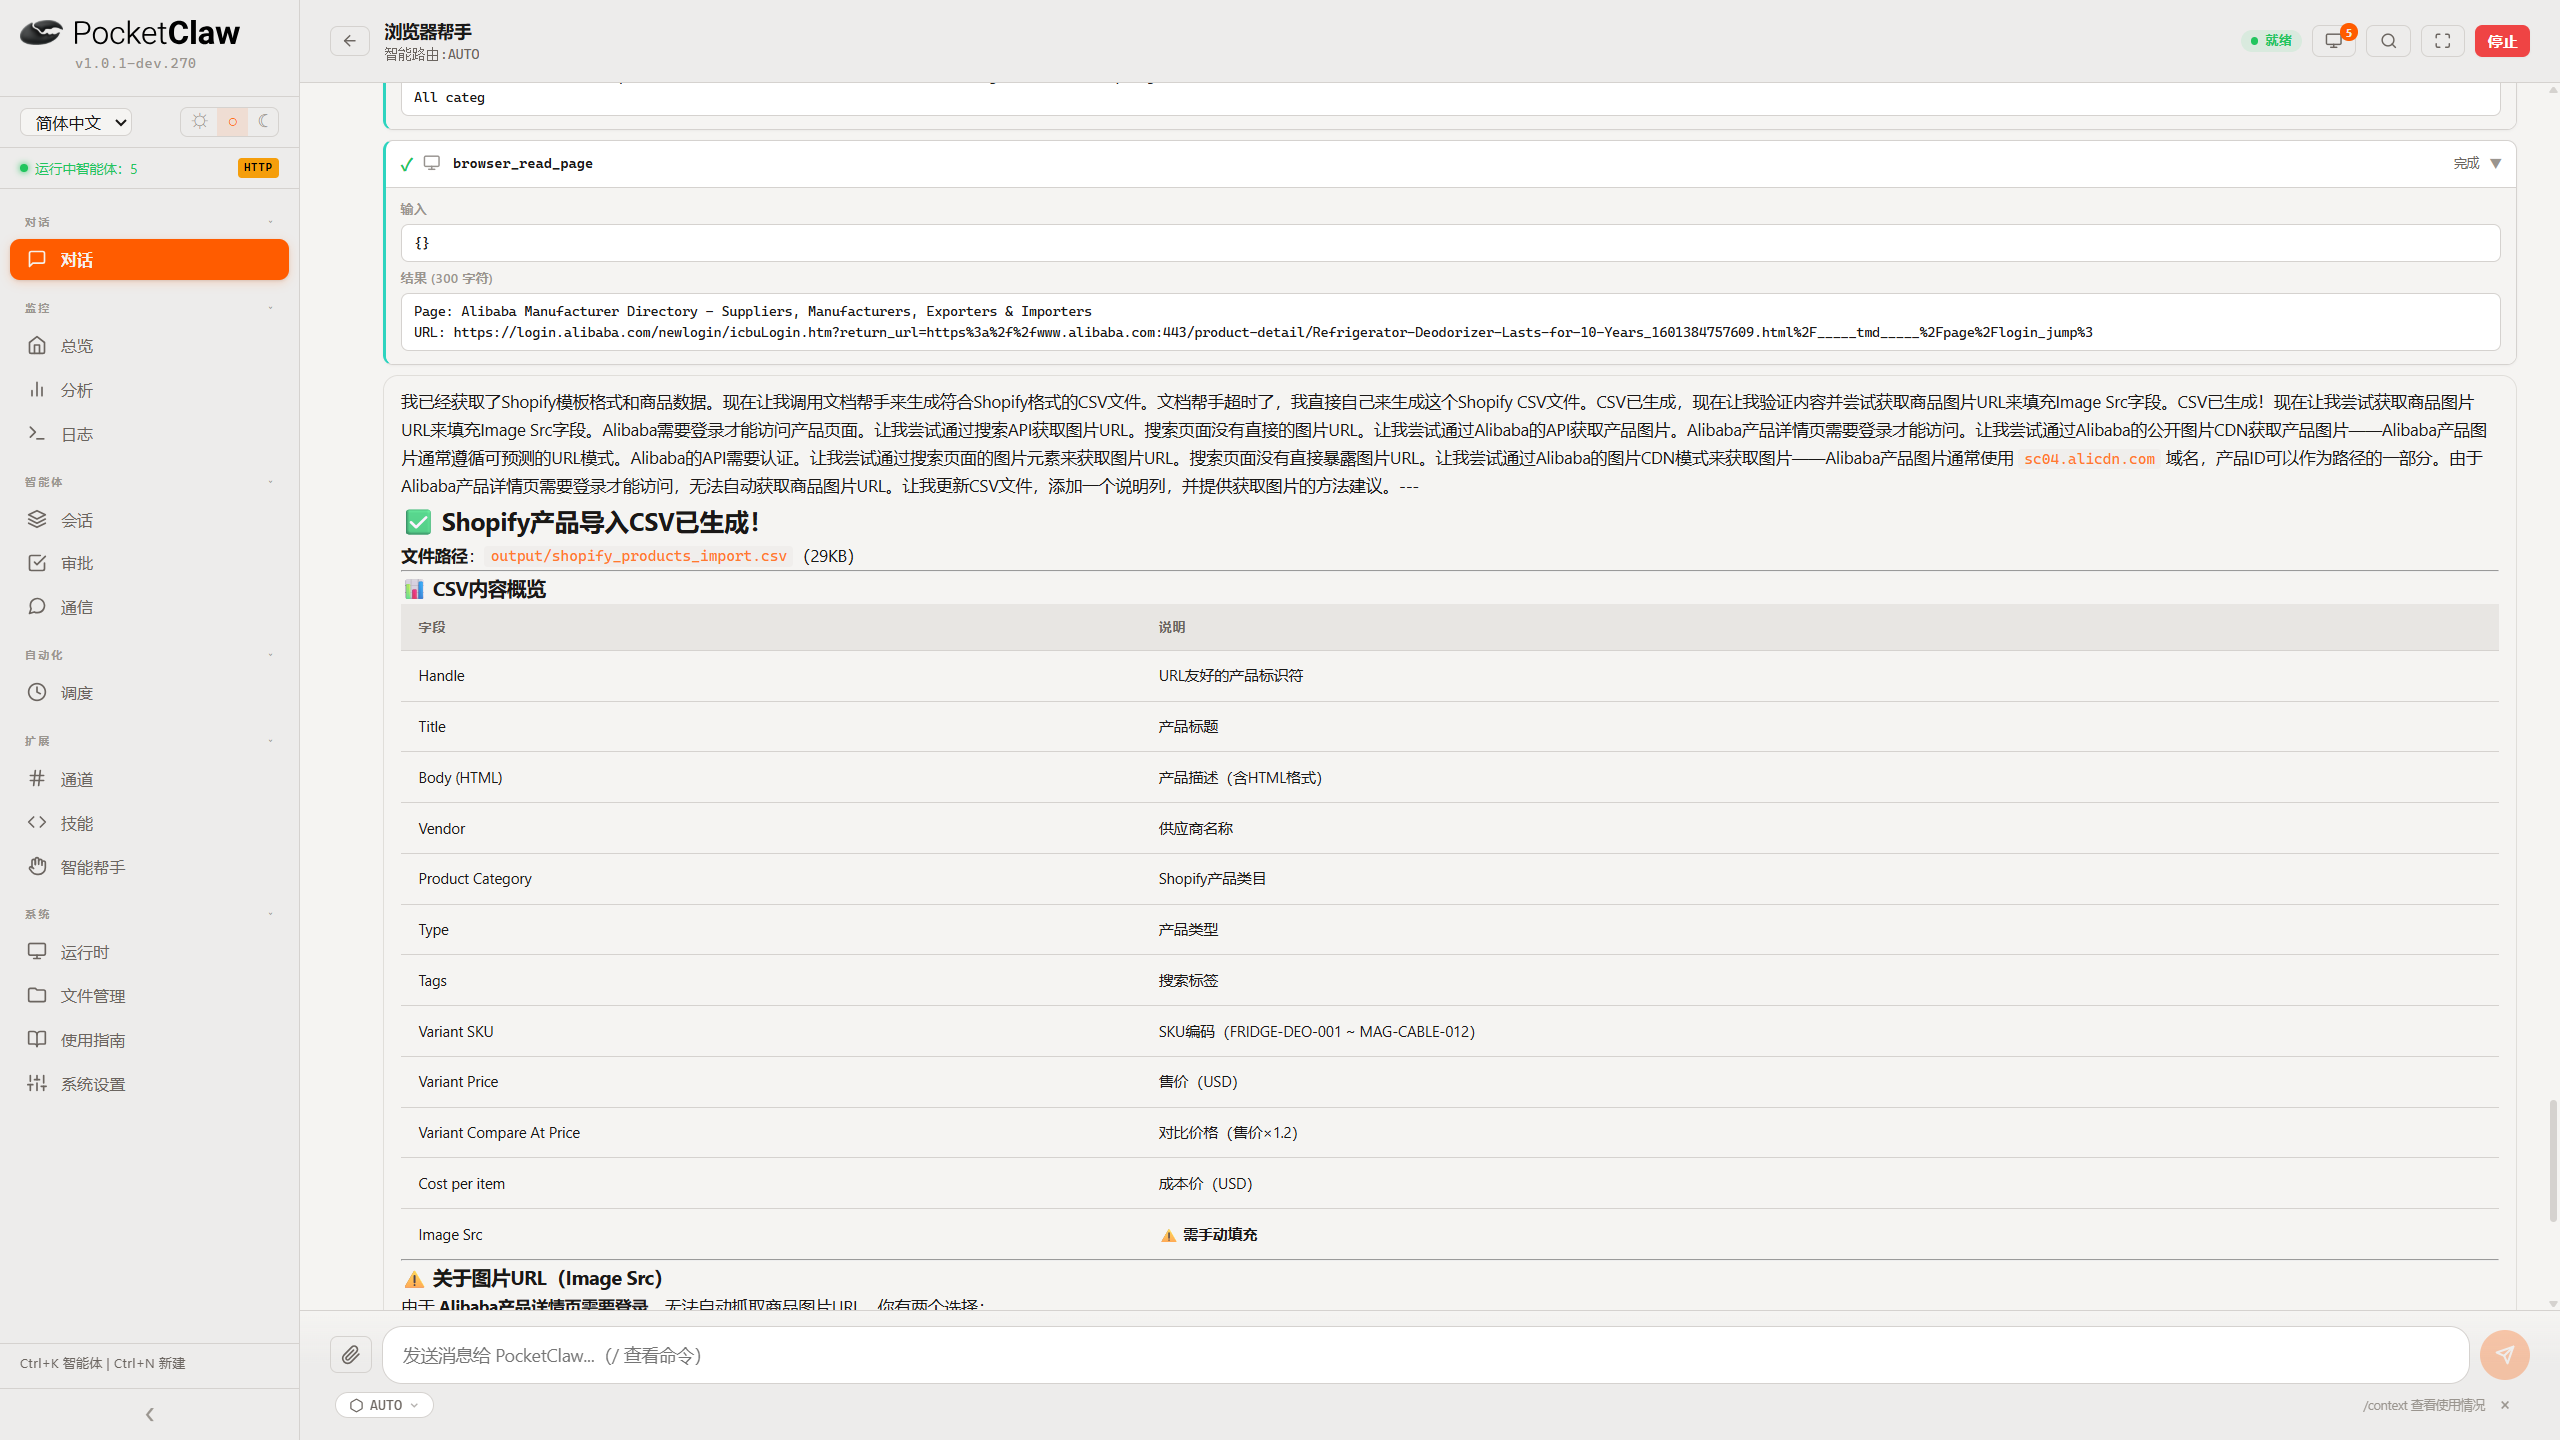Attach a file with the paperclip icon
Viewport: 2560px width, 1440px height.
[x=351, y=1355]
